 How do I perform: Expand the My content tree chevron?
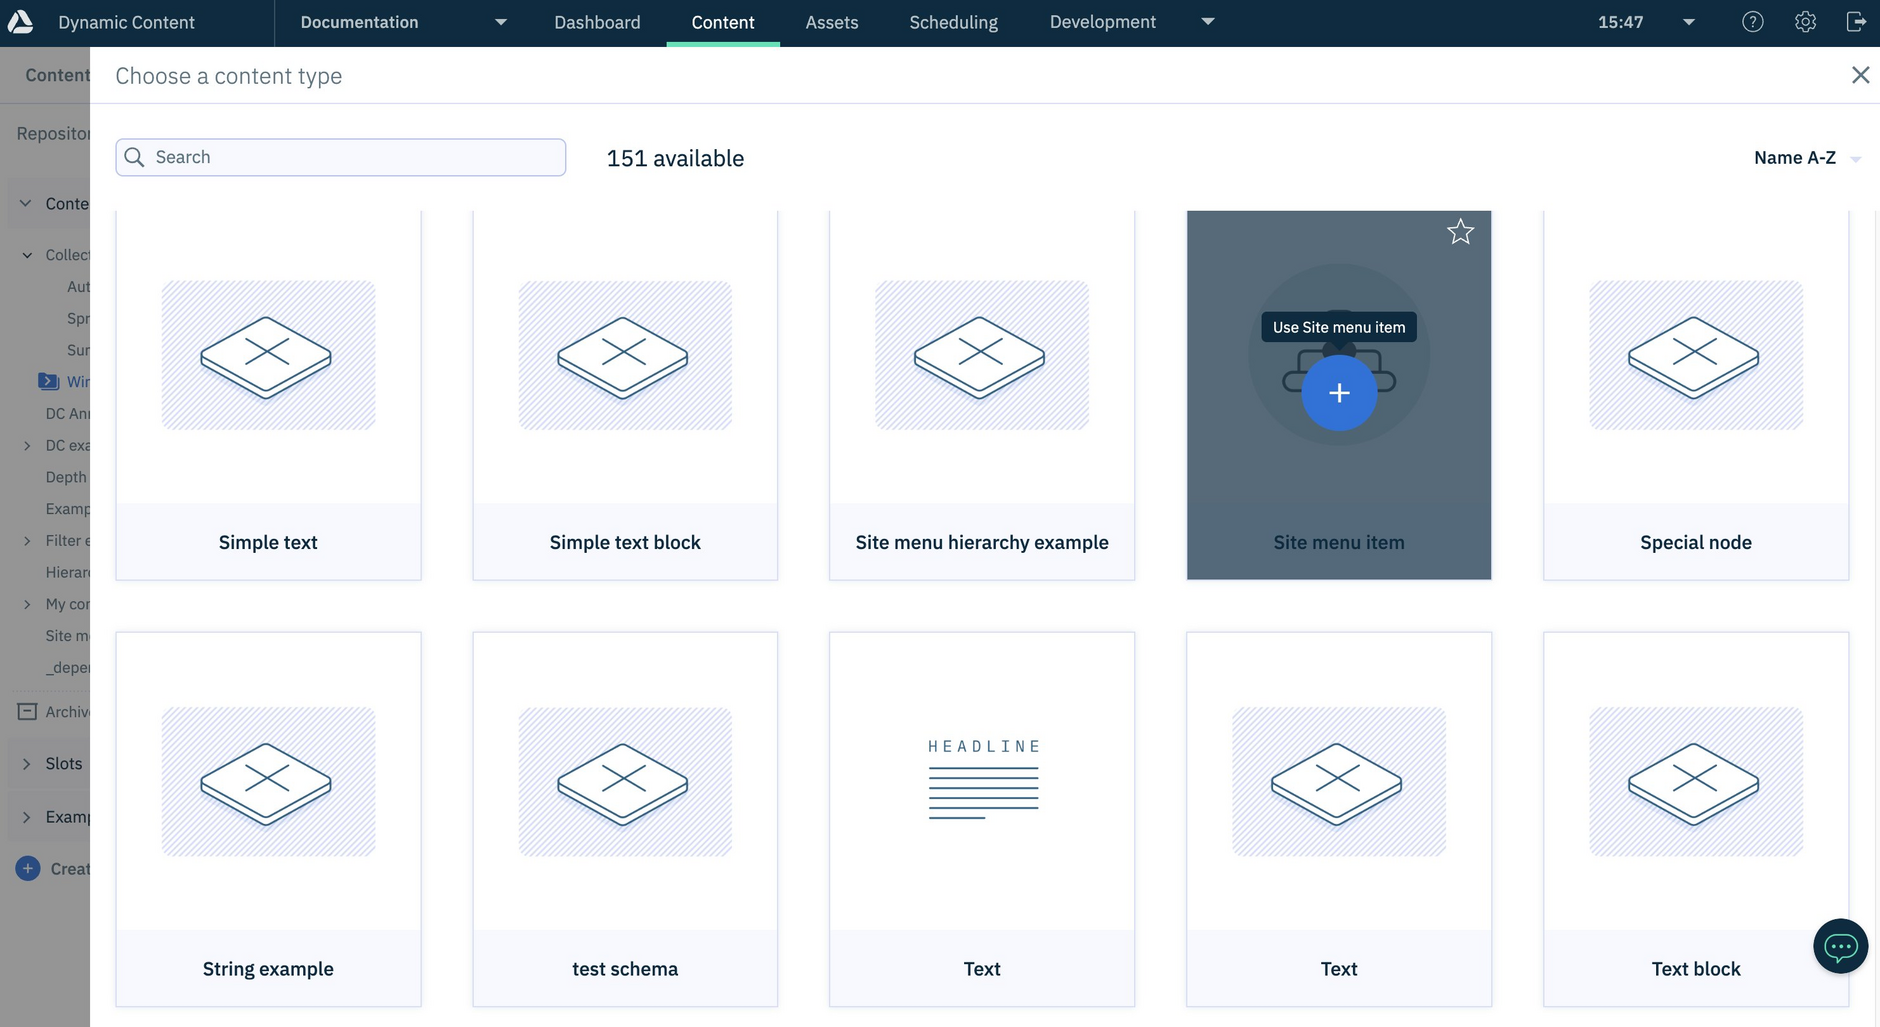tap(27, 604)
